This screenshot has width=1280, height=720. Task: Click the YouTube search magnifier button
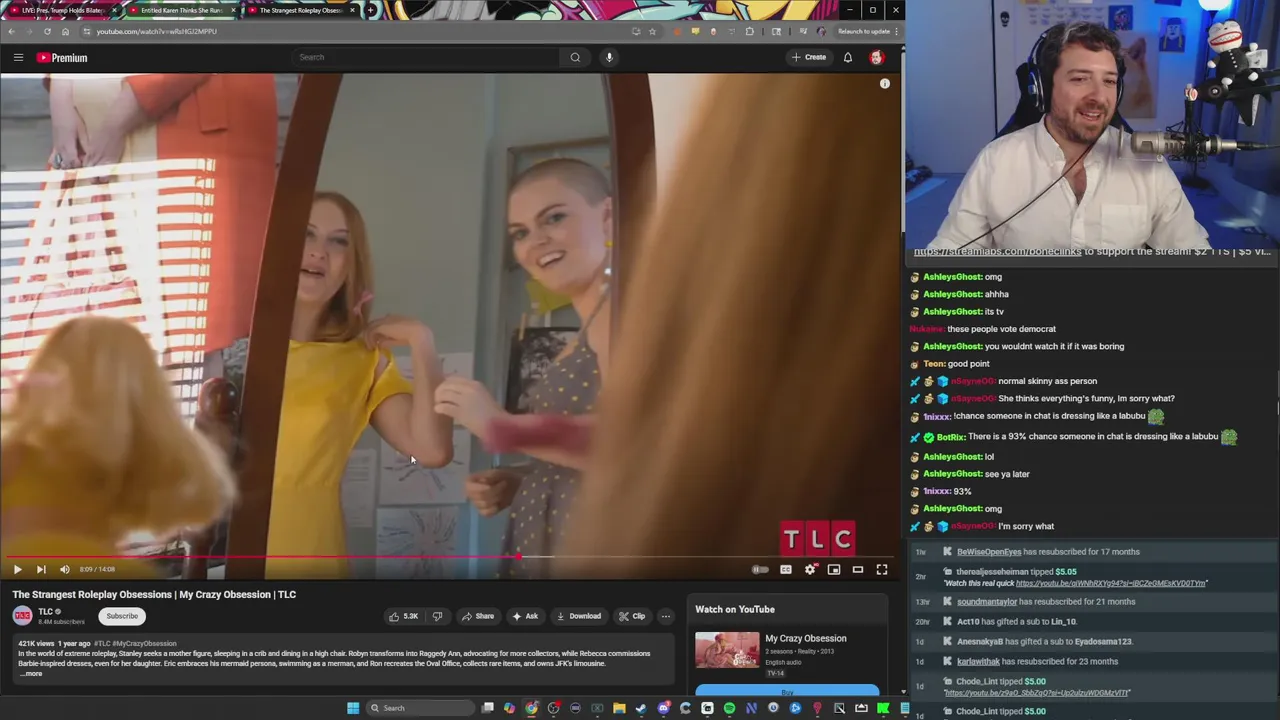575,57
